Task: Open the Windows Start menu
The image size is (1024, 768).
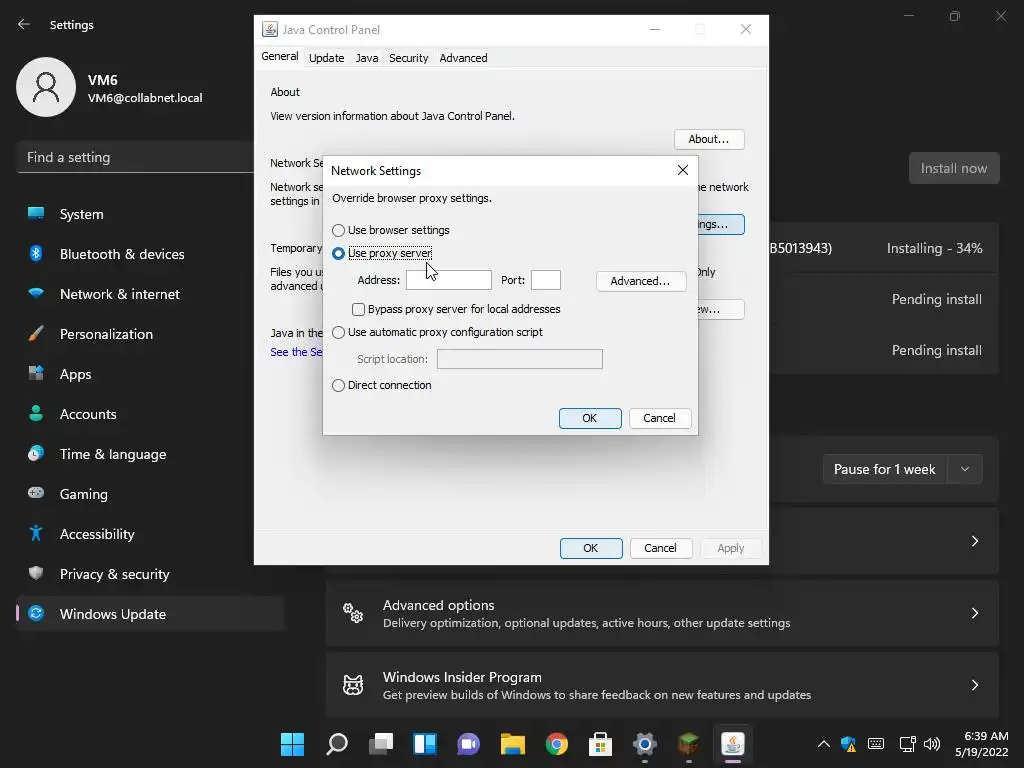Action: 292,744
